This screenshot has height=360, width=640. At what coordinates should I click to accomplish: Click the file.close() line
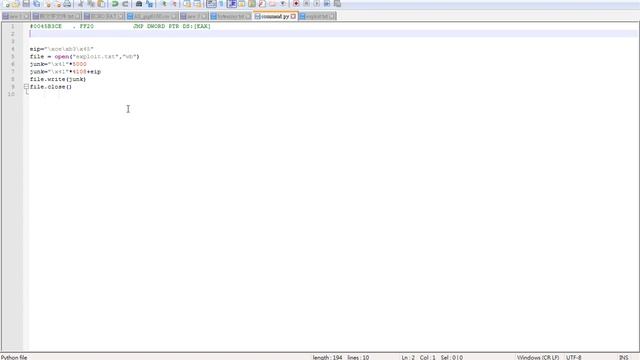pyautogui.click(x=51, y=87)
